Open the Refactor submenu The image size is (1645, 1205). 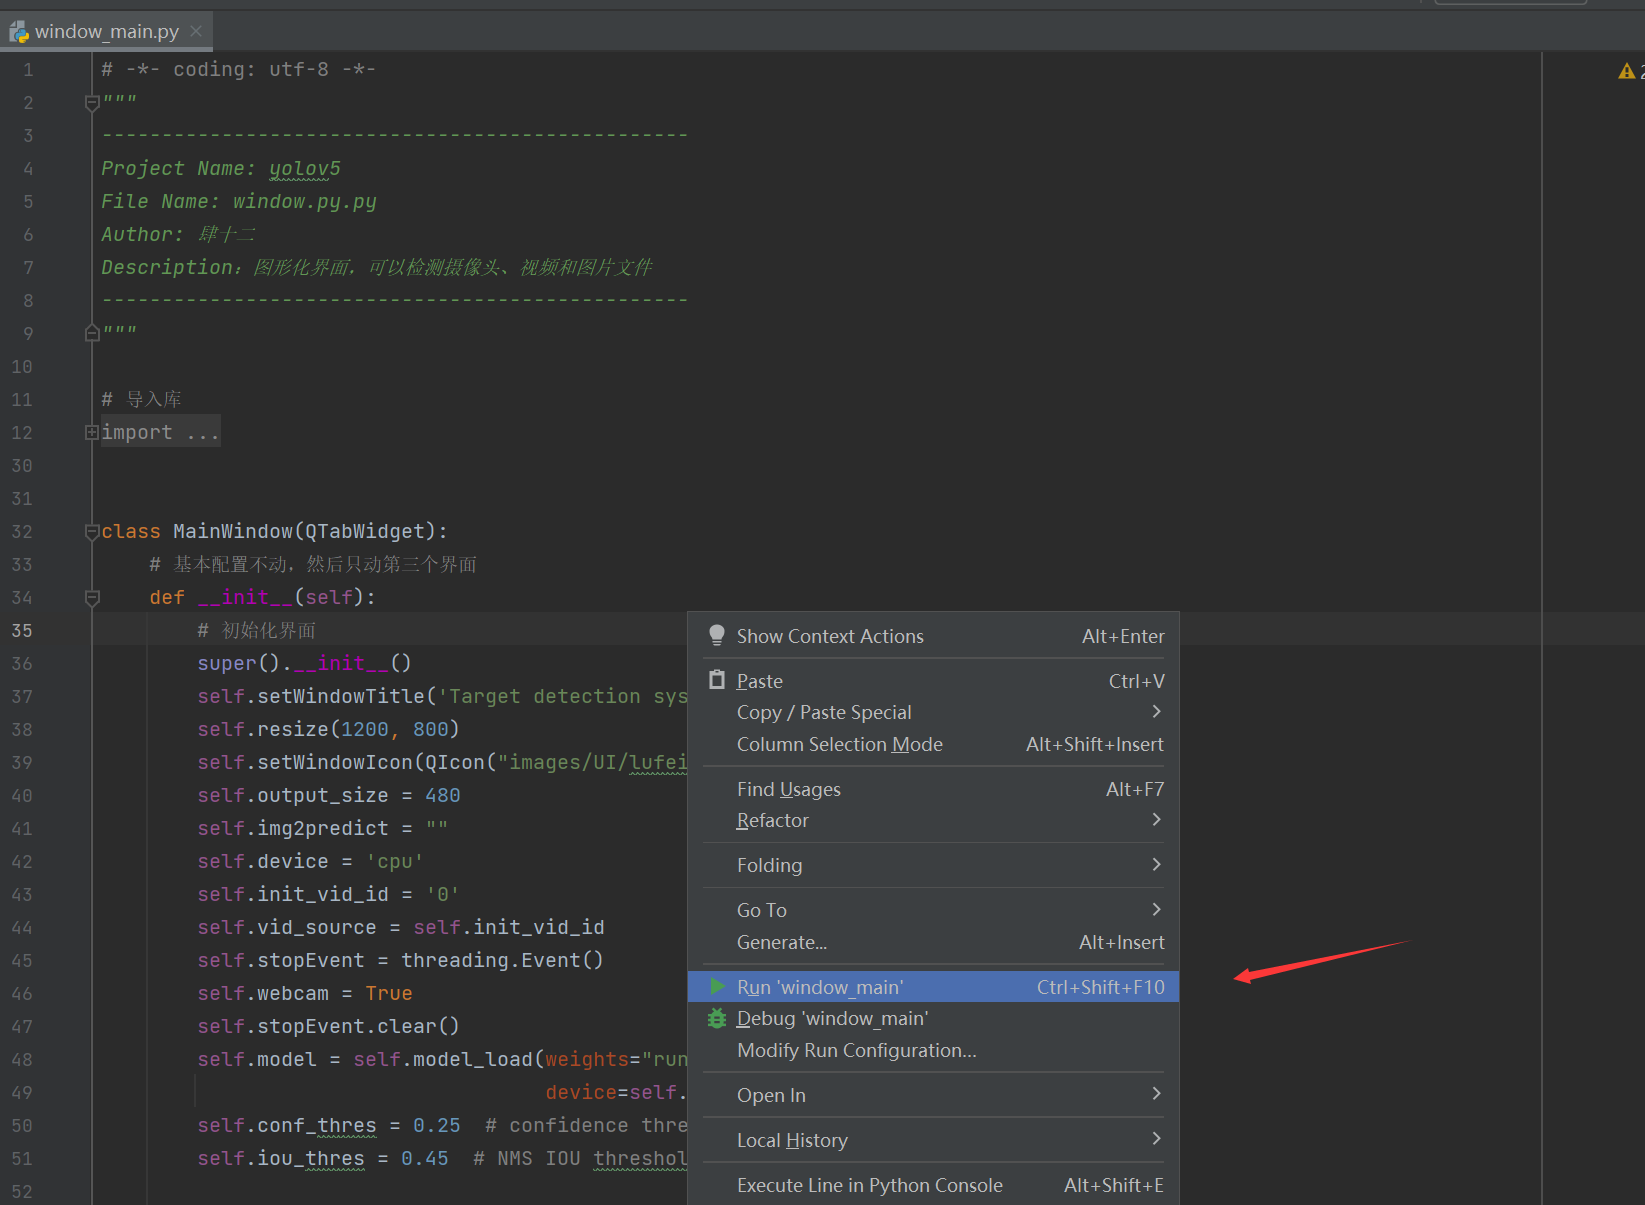934,820
